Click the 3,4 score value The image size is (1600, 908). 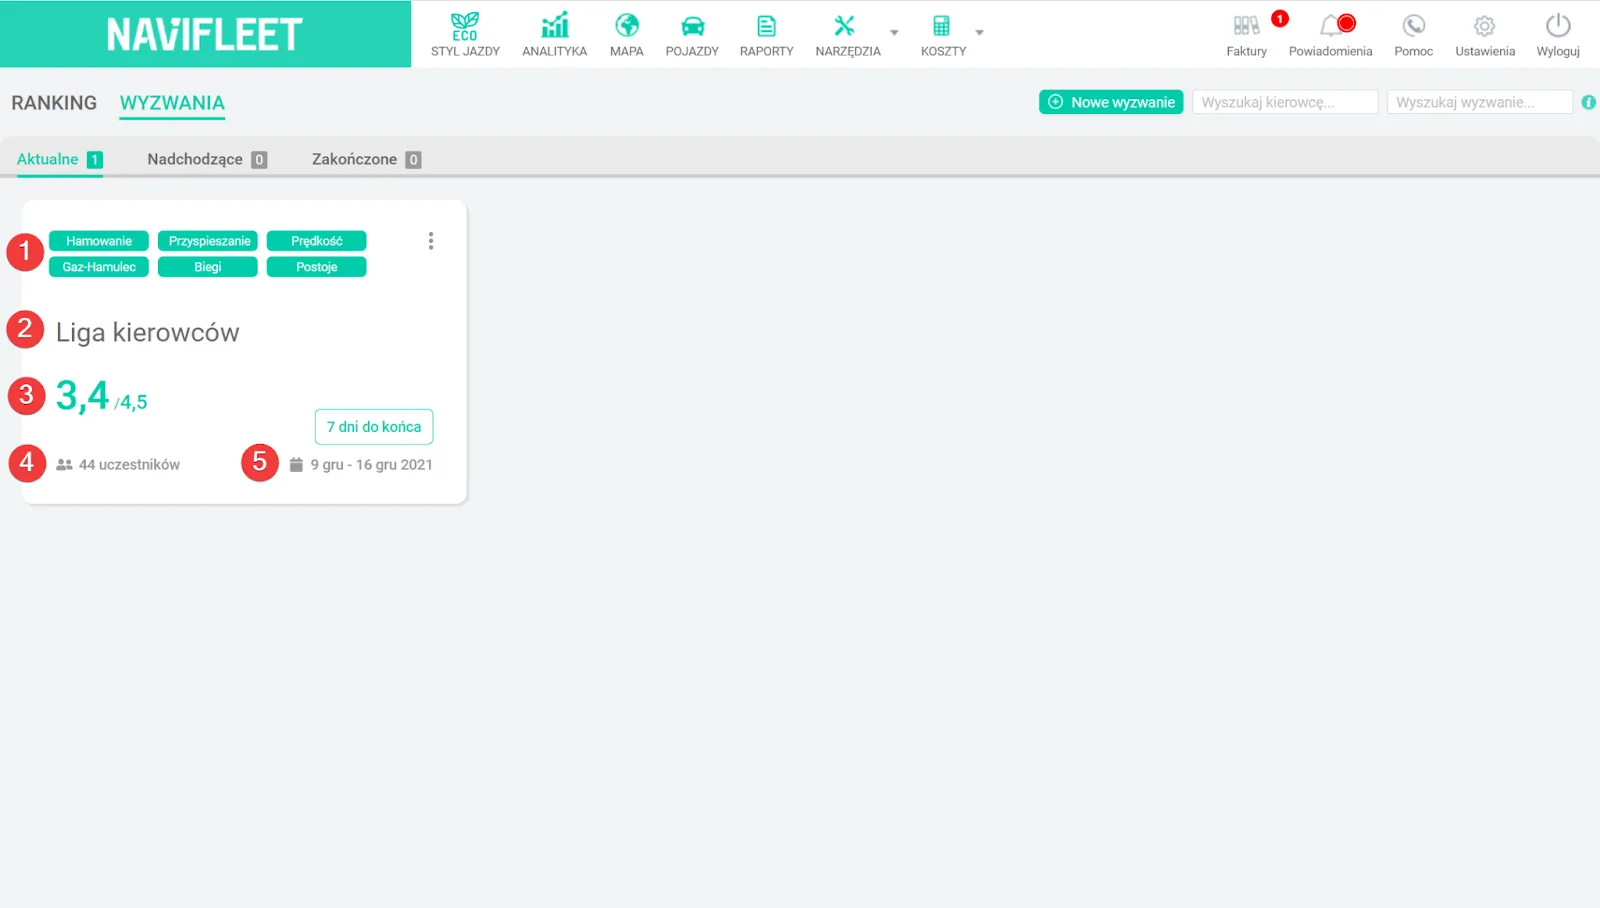[82, 396]
